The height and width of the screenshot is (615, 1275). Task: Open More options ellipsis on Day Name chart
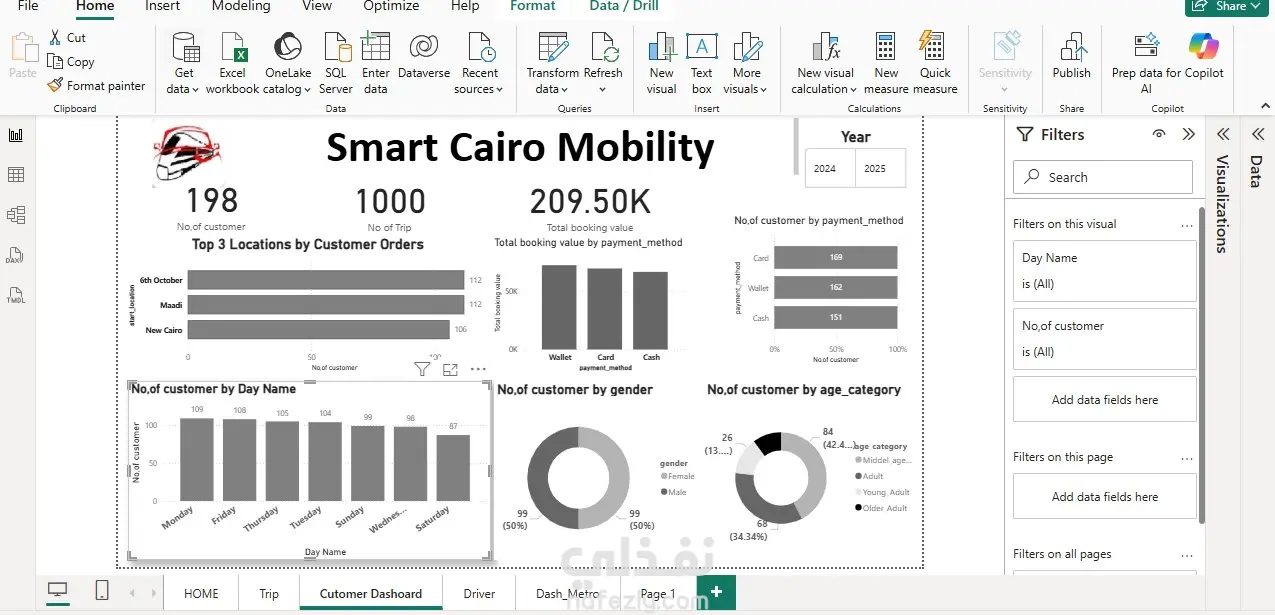[x=478, y=370]
